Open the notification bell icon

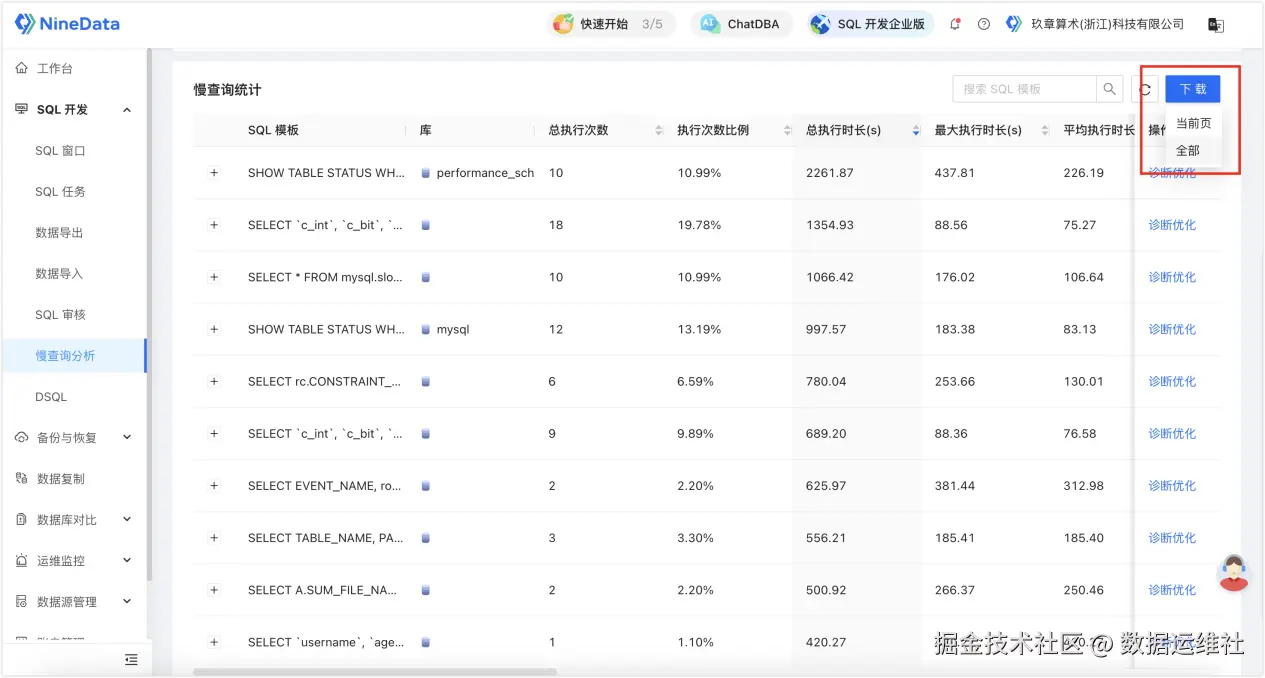[x=955, y=24]
